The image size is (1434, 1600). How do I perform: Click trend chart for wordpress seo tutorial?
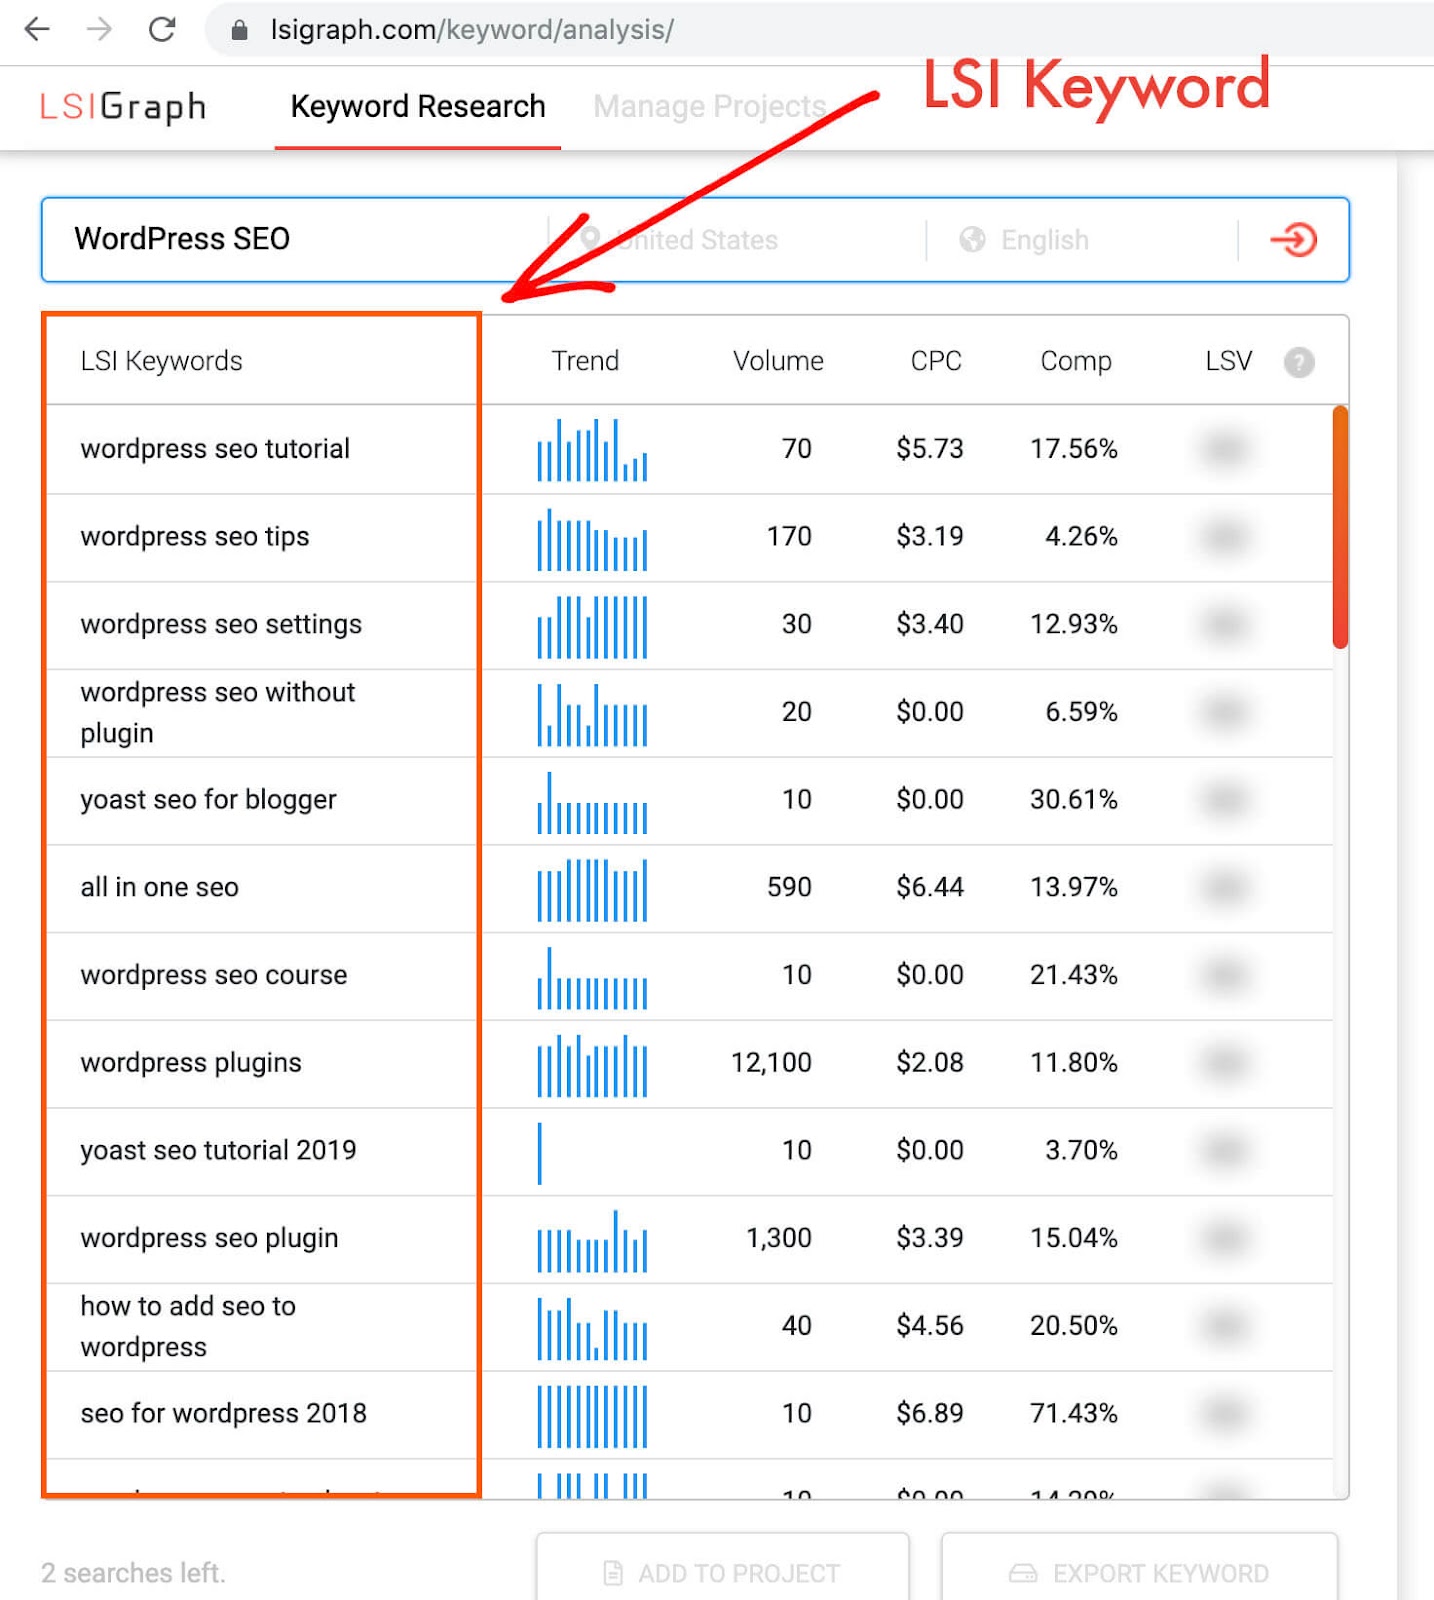[x=592, y=450]
